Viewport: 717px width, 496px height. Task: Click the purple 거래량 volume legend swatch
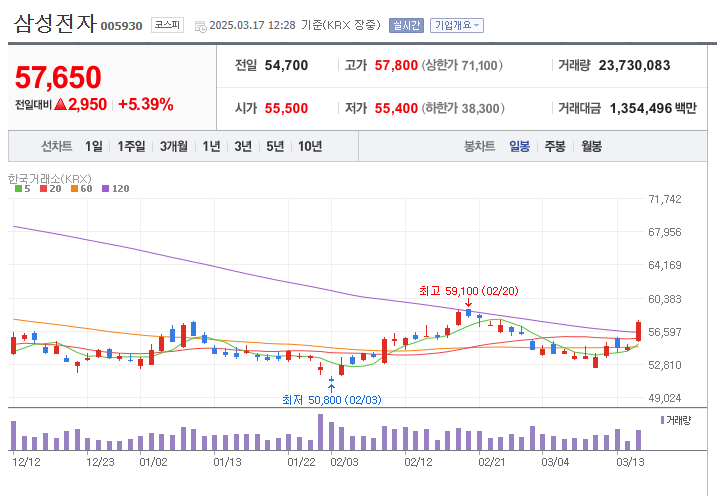[x=663, y=420]
